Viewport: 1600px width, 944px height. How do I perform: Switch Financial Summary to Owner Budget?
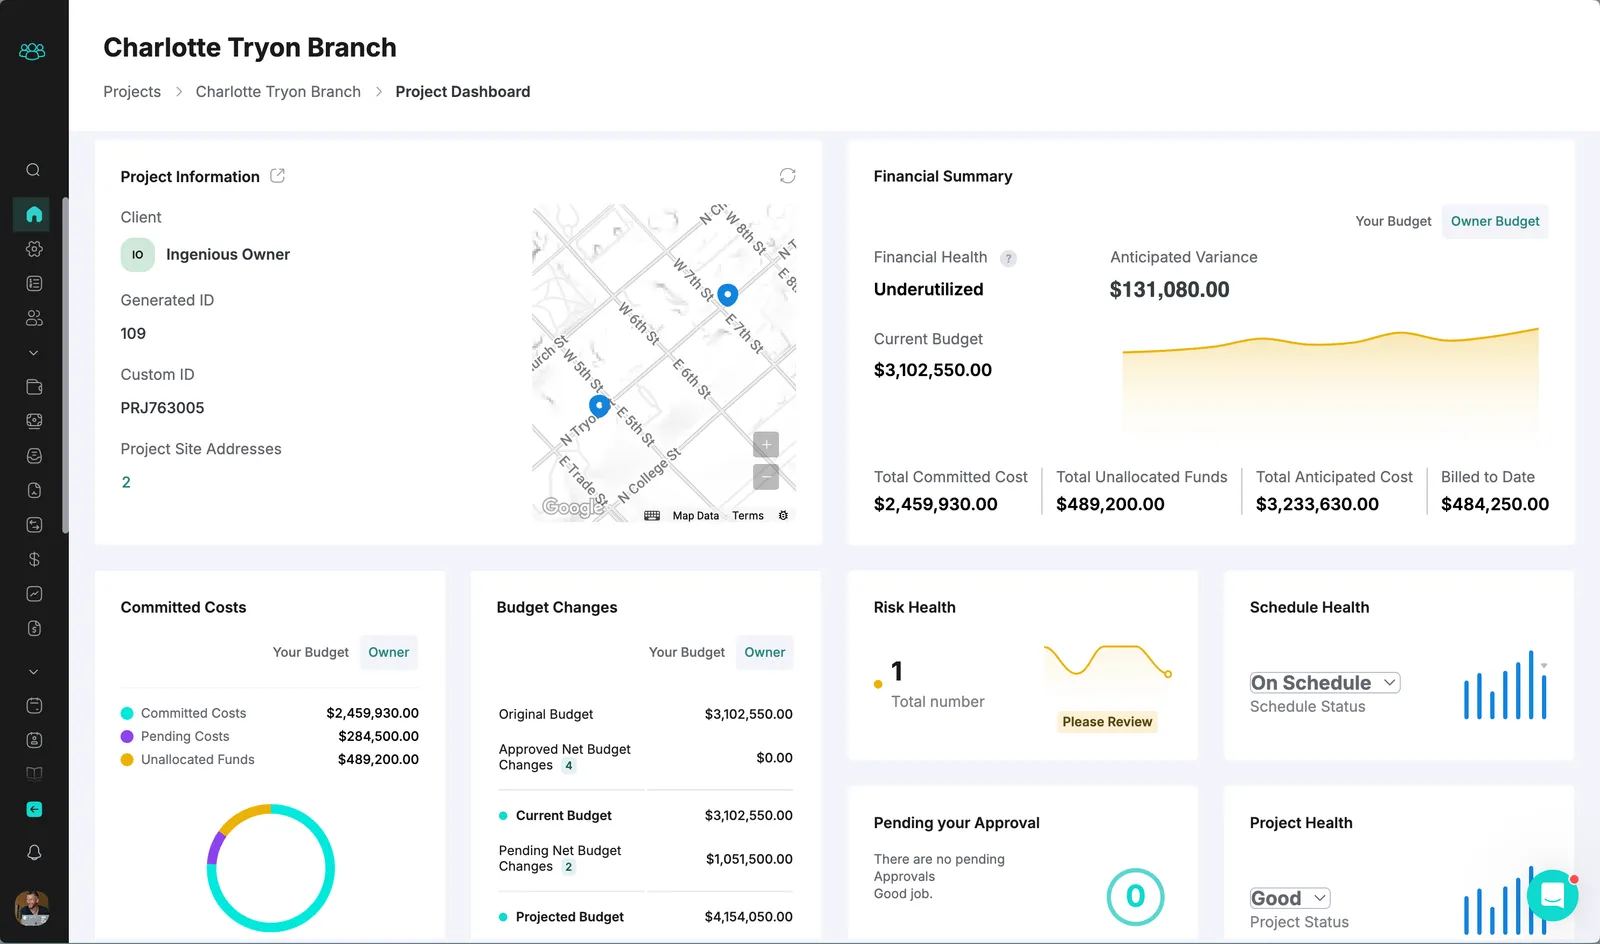(x=1495, y=221)
